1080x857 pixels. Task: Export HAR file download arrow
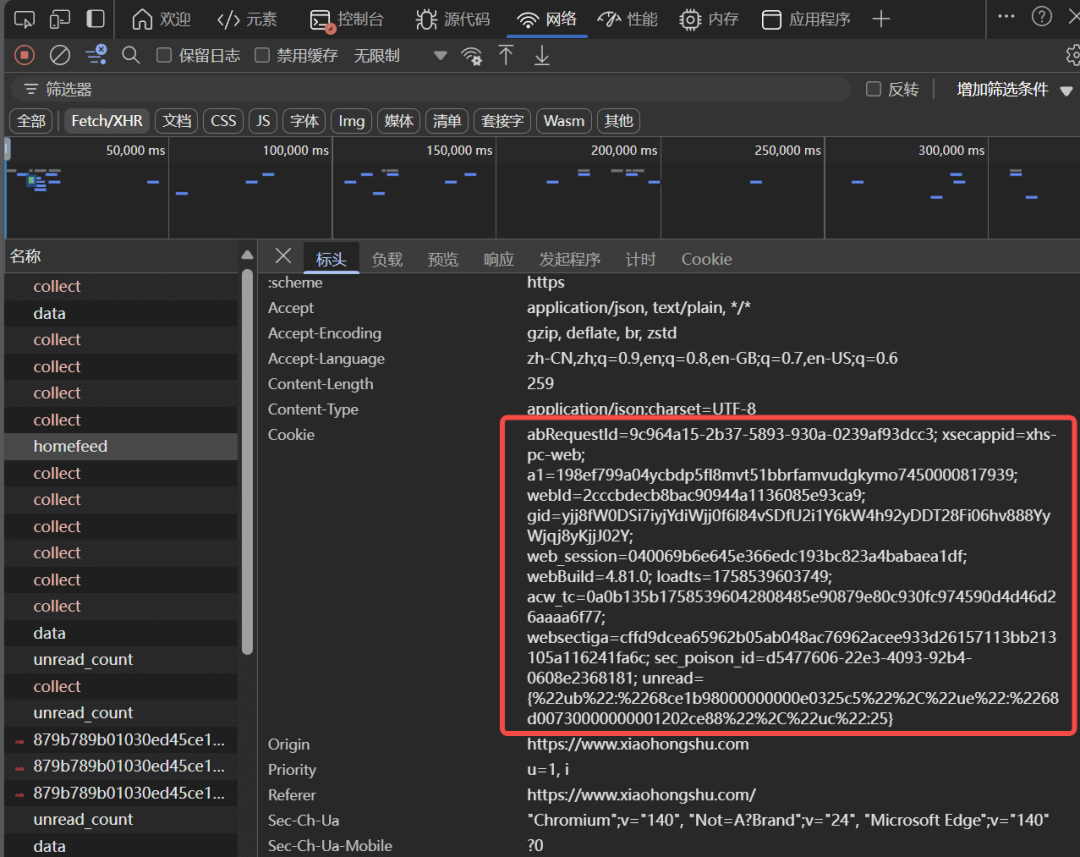point(542,56)
